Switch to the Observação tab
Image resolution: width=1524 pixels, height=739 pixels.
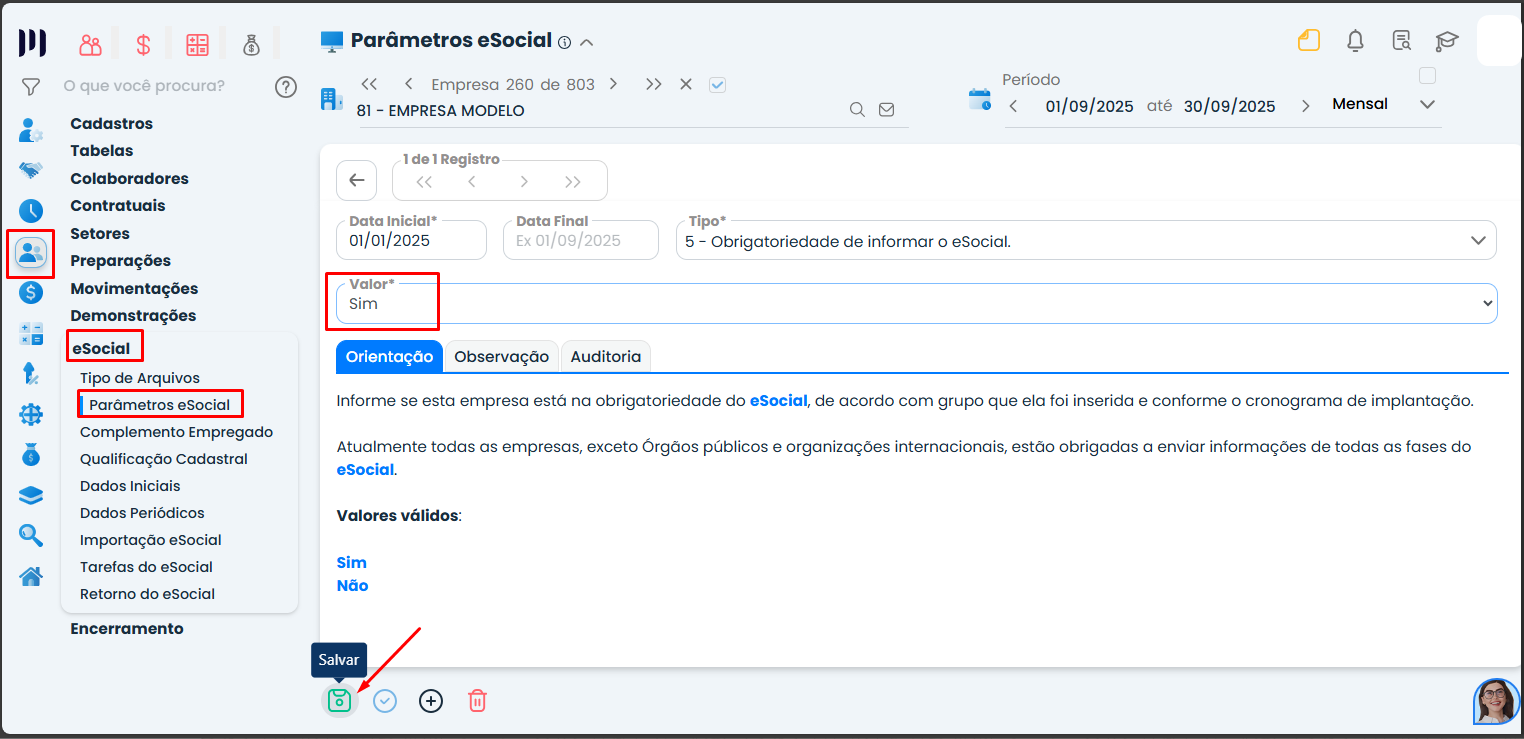501,356
